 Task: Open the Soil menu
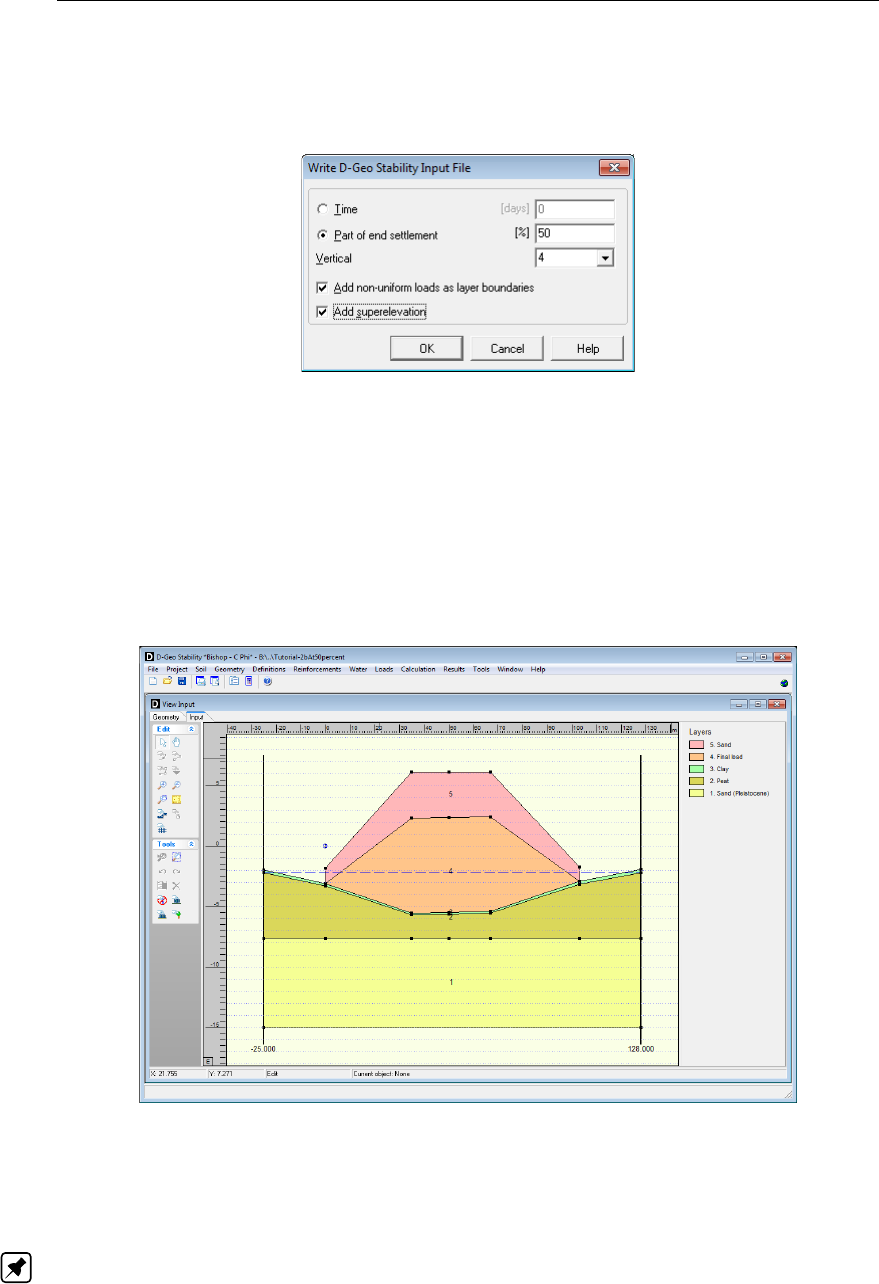pyautogui.click(x=201, y=668)
